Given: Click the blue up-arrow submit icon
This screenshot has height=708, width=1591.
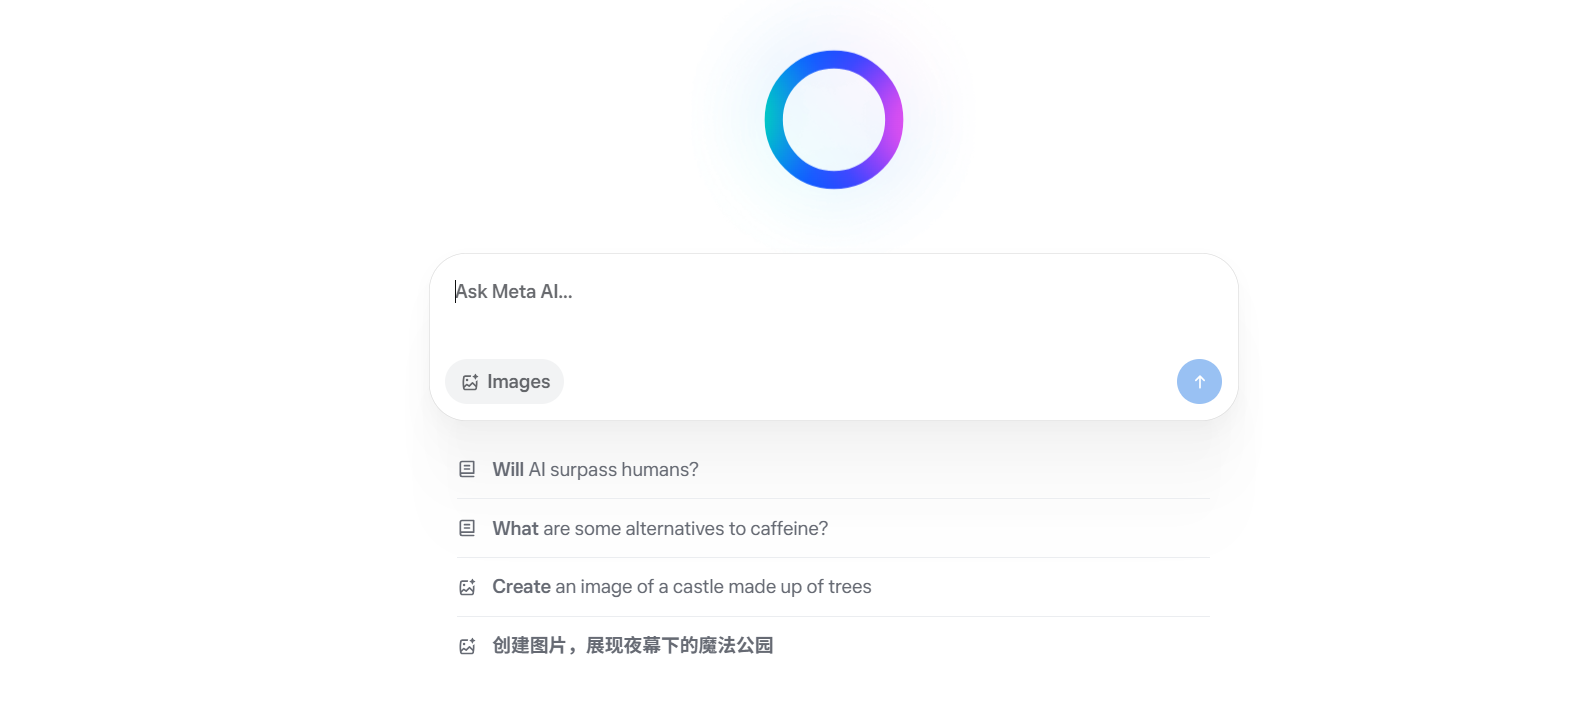Looking at the screenshot, I should coord(1199,381).
